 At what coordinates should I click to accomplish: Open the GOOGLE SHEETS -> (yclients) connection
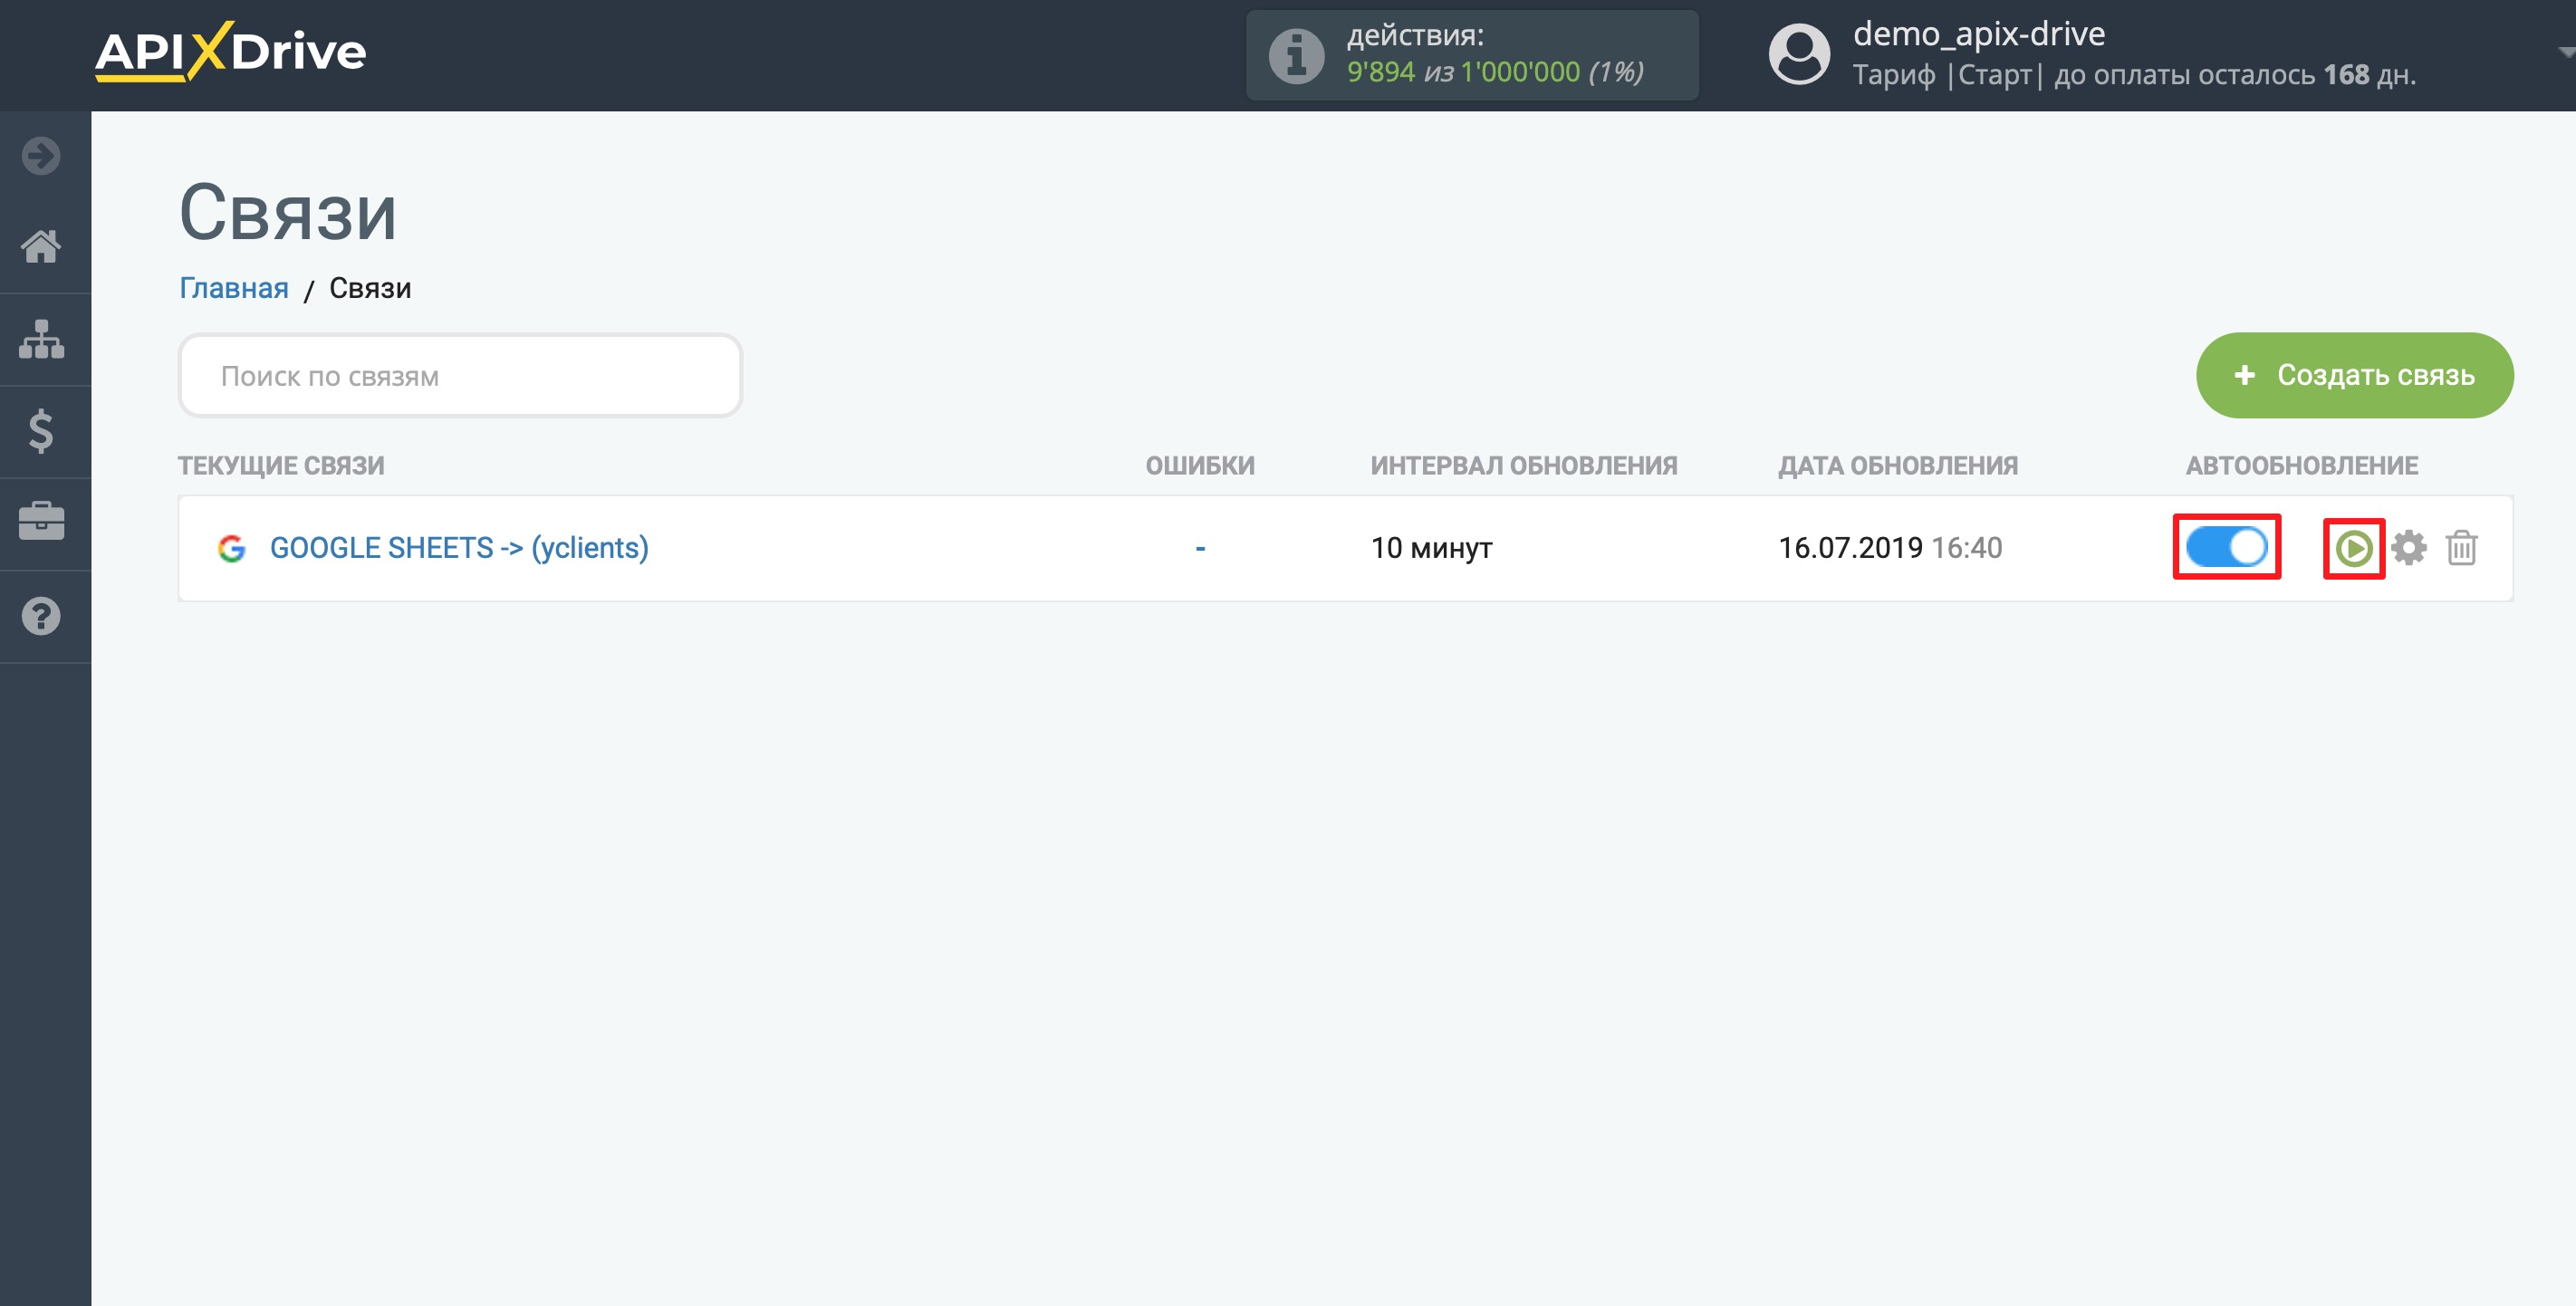[458, 548]
